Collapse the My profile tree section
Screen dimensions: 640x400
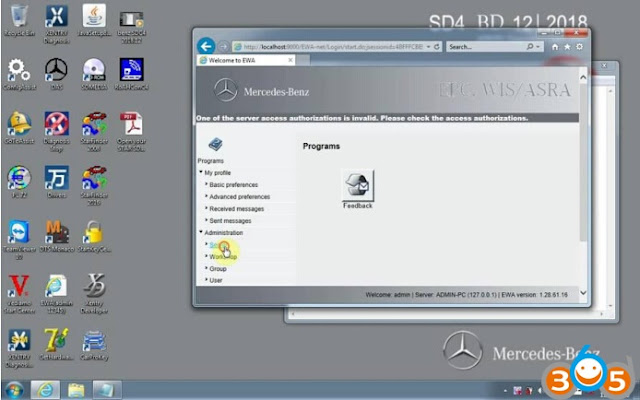coord(201,172)
